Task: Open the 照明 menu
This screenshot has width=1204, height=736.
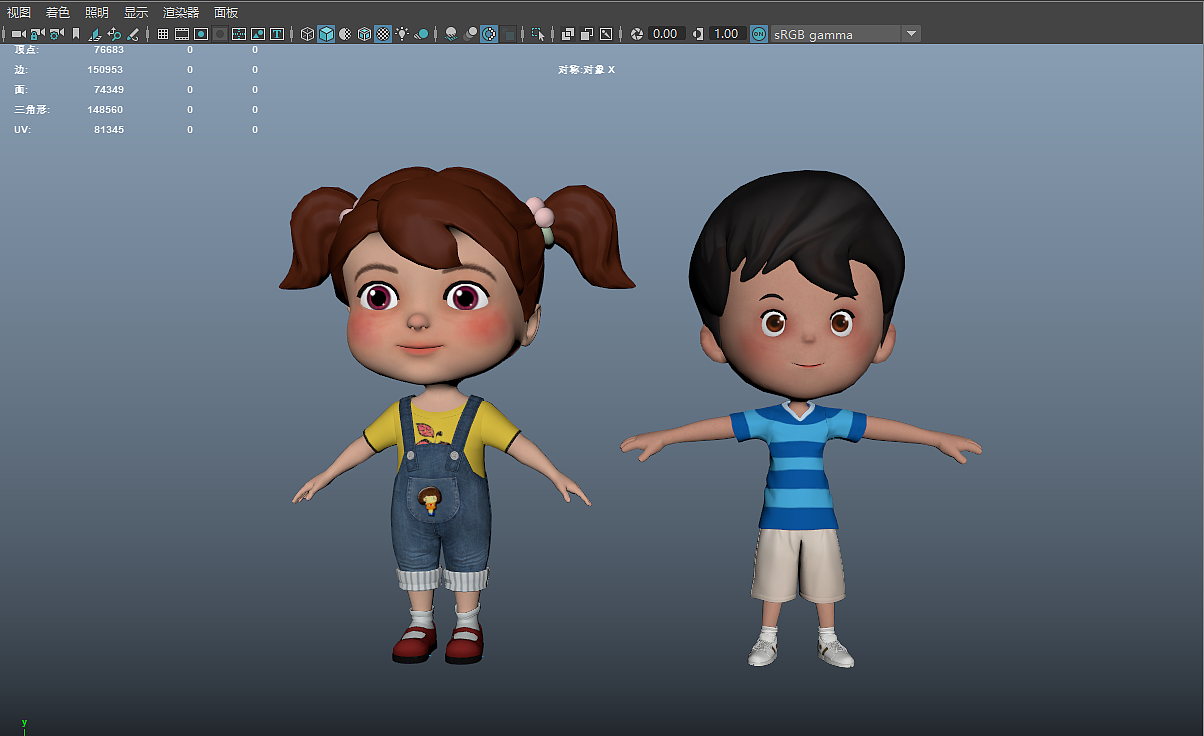Action: point(97,13)
